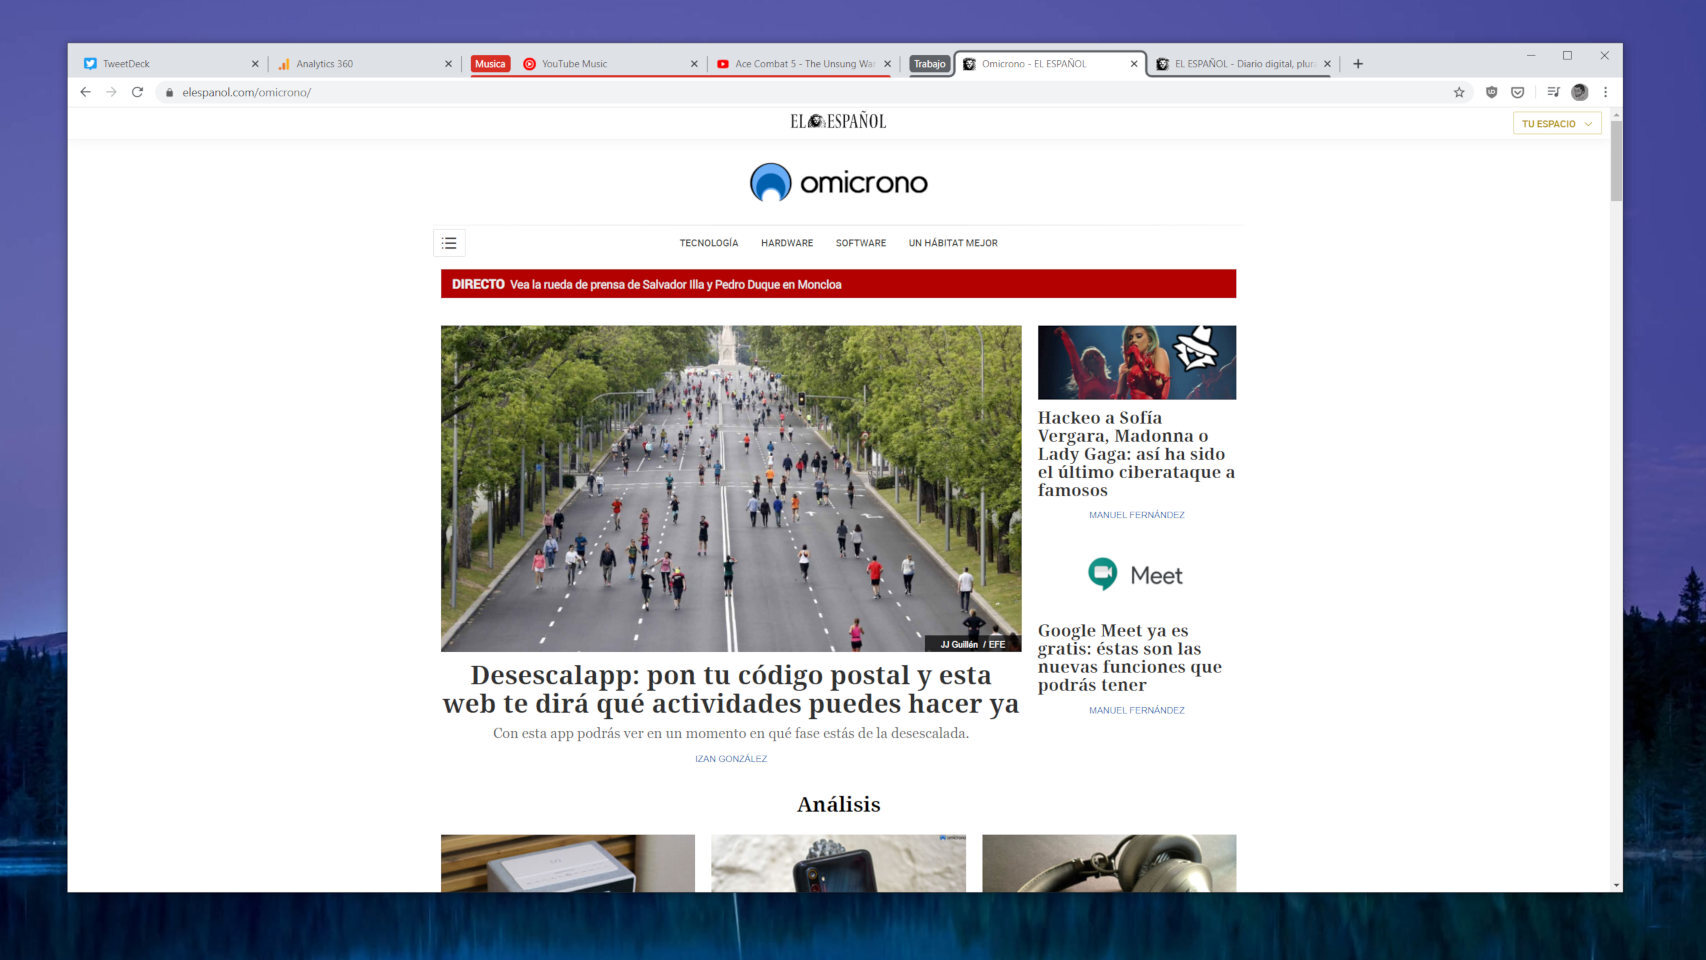The width and height of the screenshot is (1706, 960).
Task: Click the page vertical scrollbar thumb
Action: pos(1616,160)
